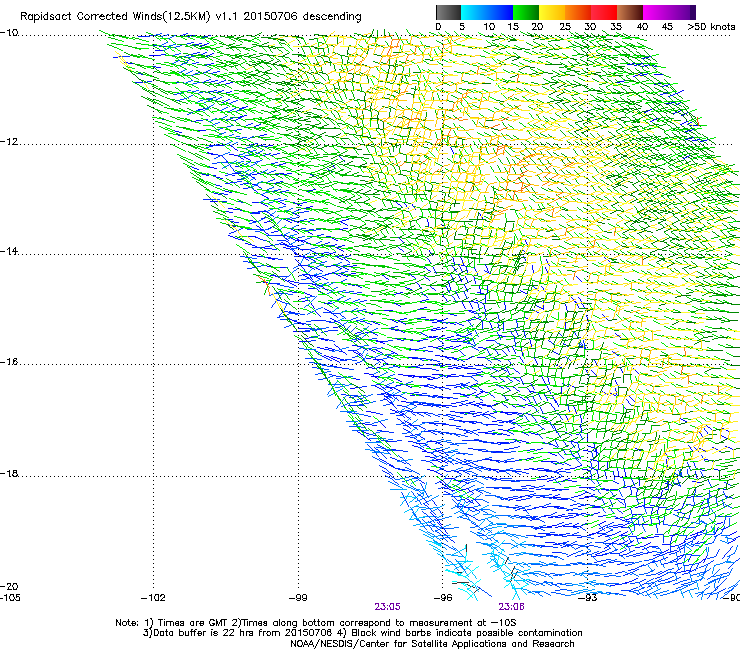The height and width of the screenshot is (650, 740).
Task: Click the yellow 20–25 knots legend swatch
Action: pos(552,12)
